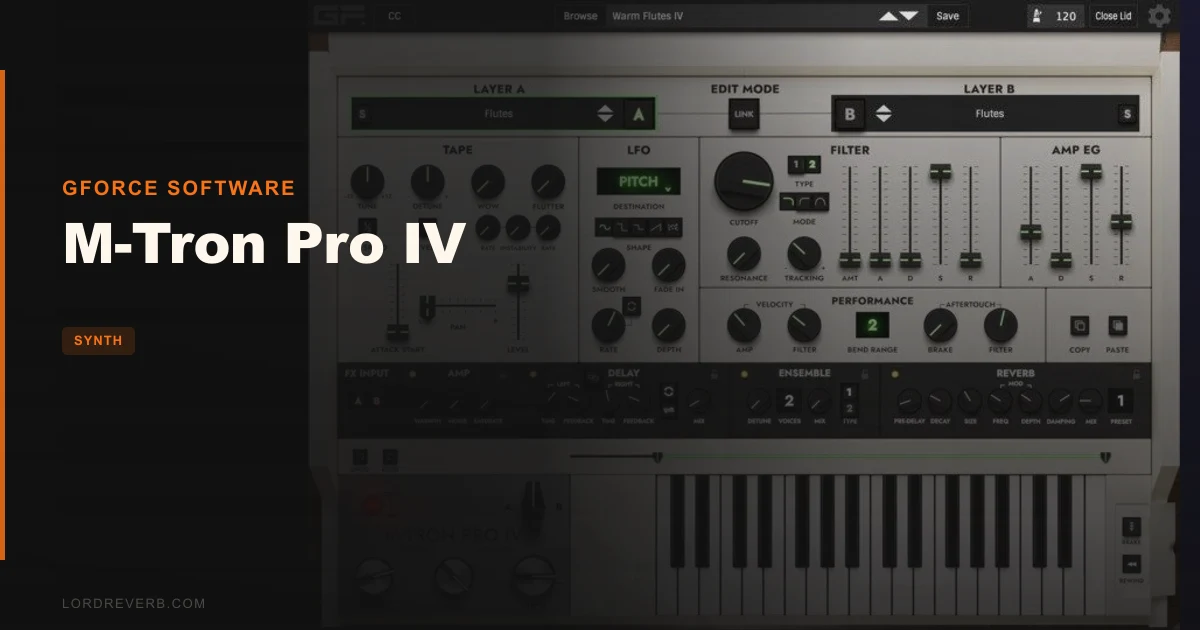Click the Brake button beside keyboard
The width and height of the screenshot is (1200, 630).
tap(1132, 527)
